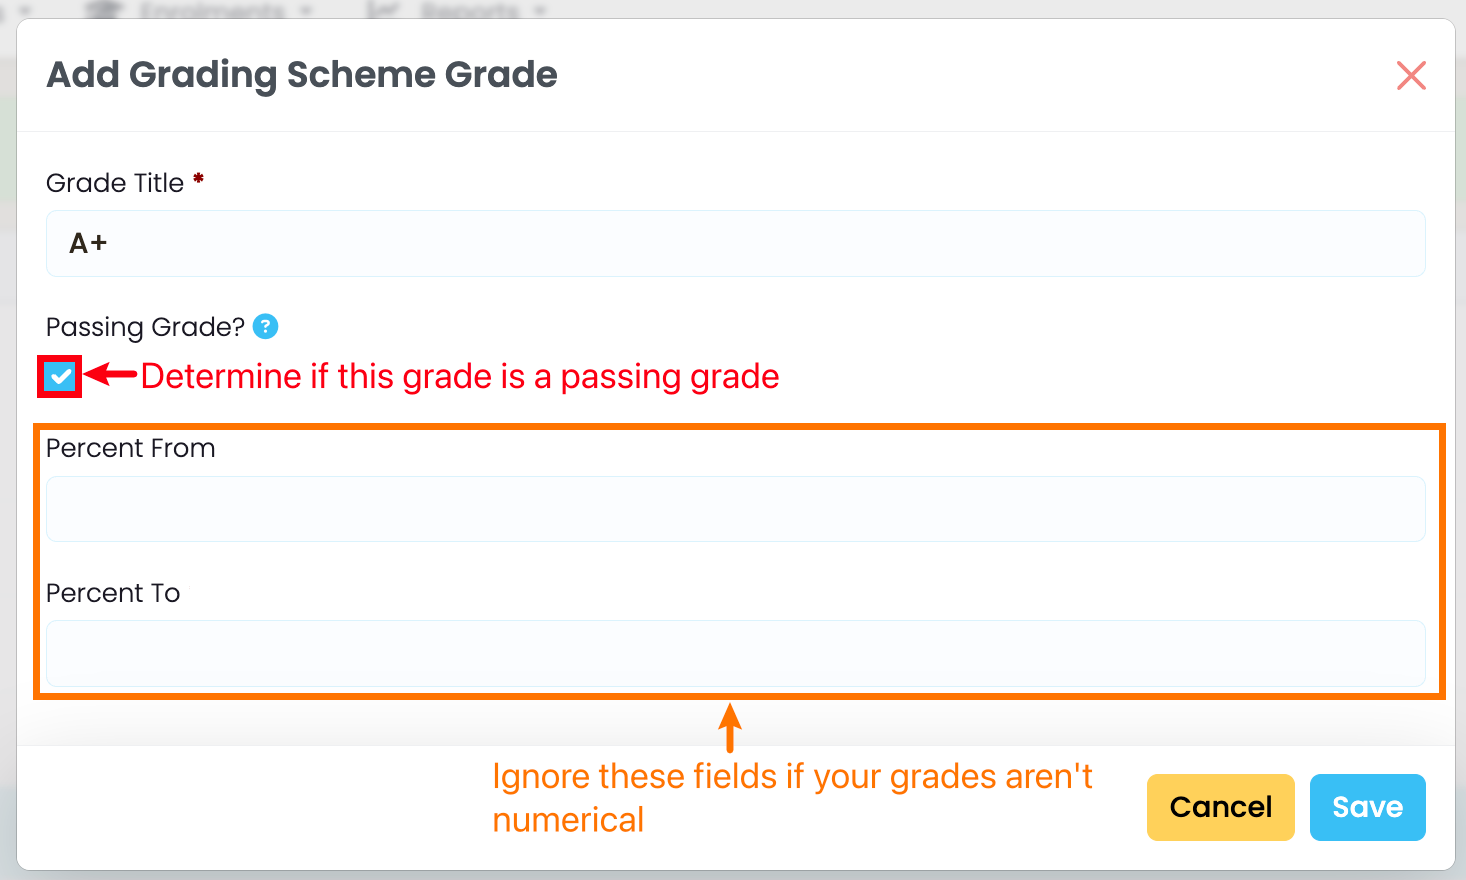
Task: Click the Enrolments graduation cap icon
Action: point(105,10)
